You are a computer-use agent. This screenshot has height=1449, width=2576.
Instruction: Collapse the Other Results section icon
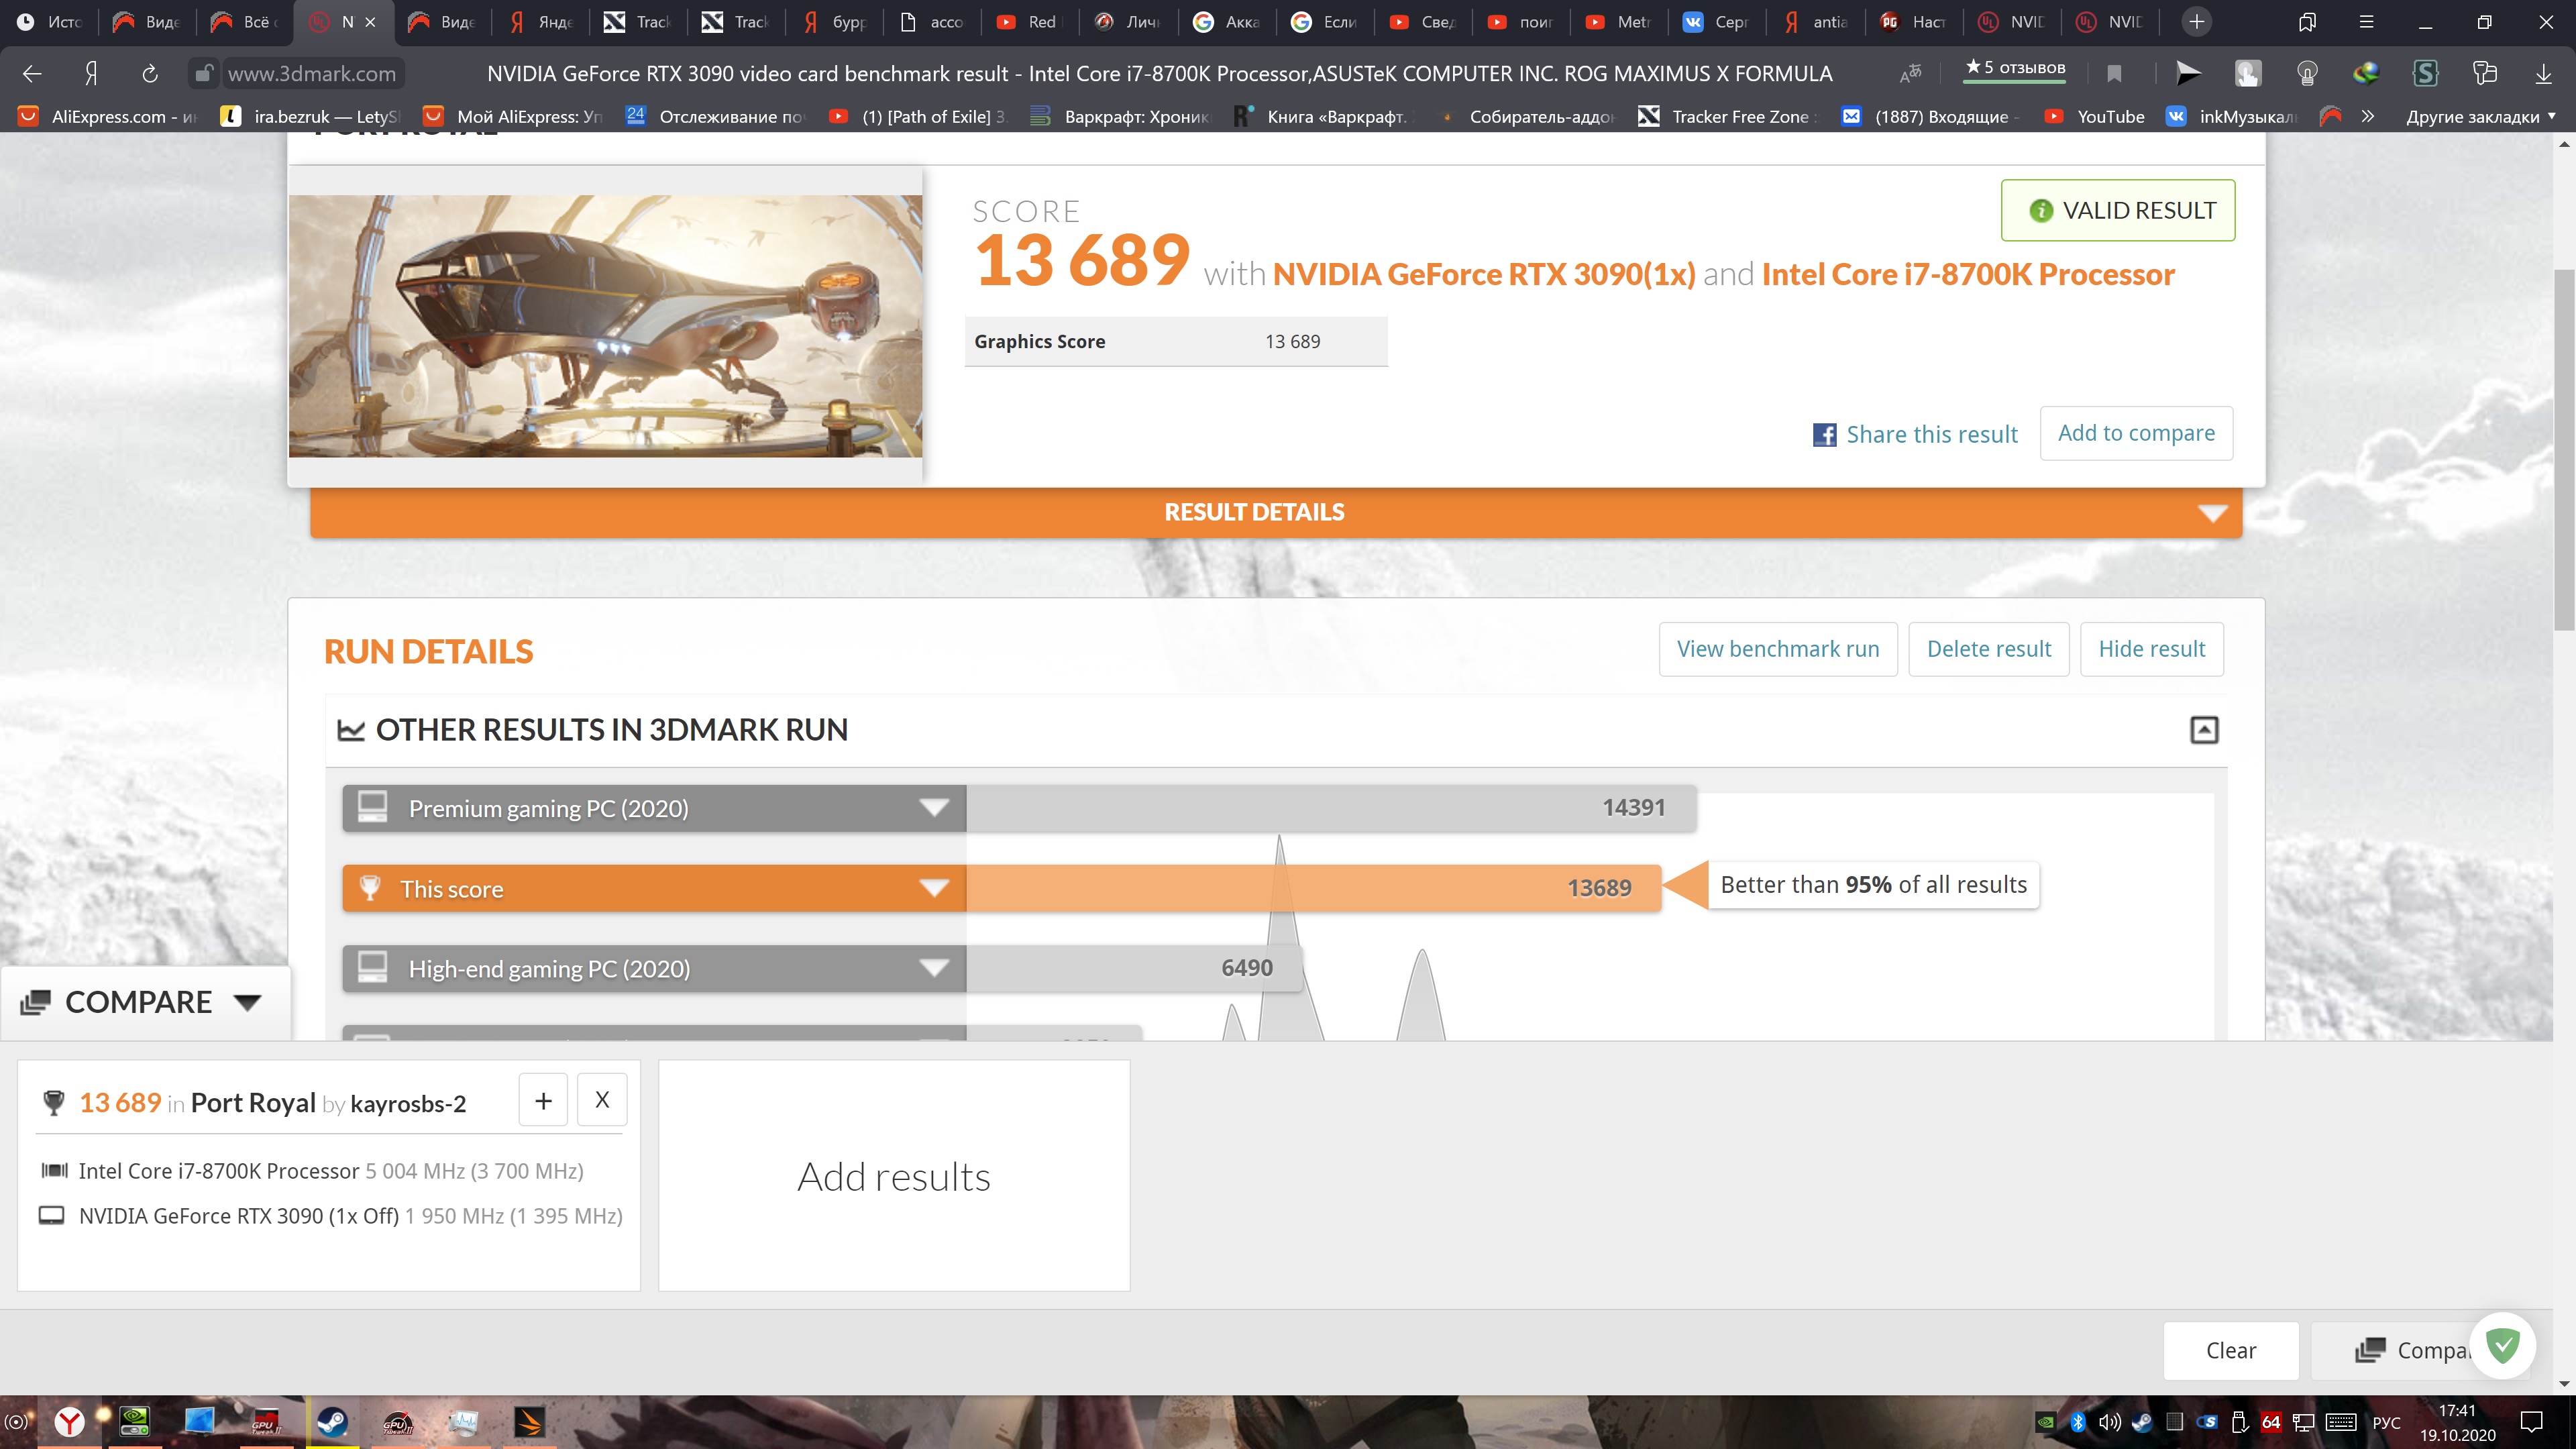(x=2204, y=730)
